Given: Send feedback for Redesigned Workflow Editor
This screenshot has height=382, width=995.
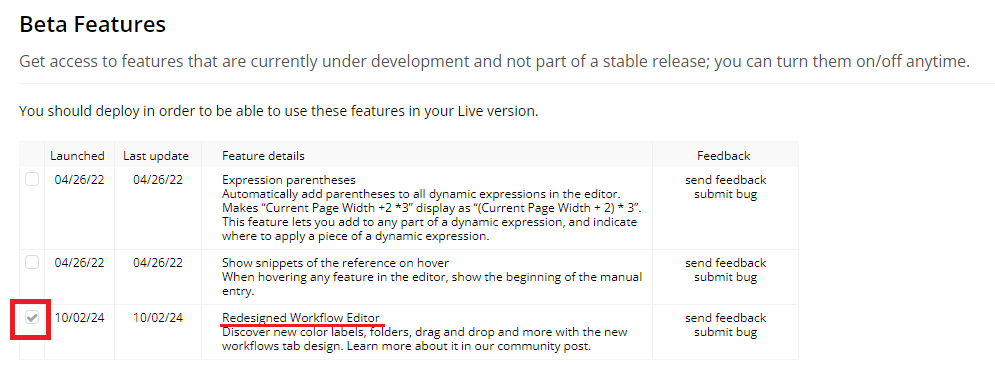Looking at the screenshot, I should [725, 318].
